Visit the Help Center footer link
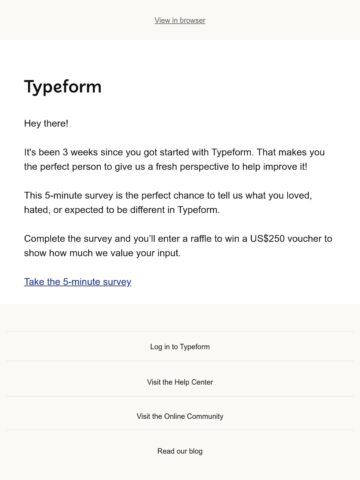 tap(180, 382)
